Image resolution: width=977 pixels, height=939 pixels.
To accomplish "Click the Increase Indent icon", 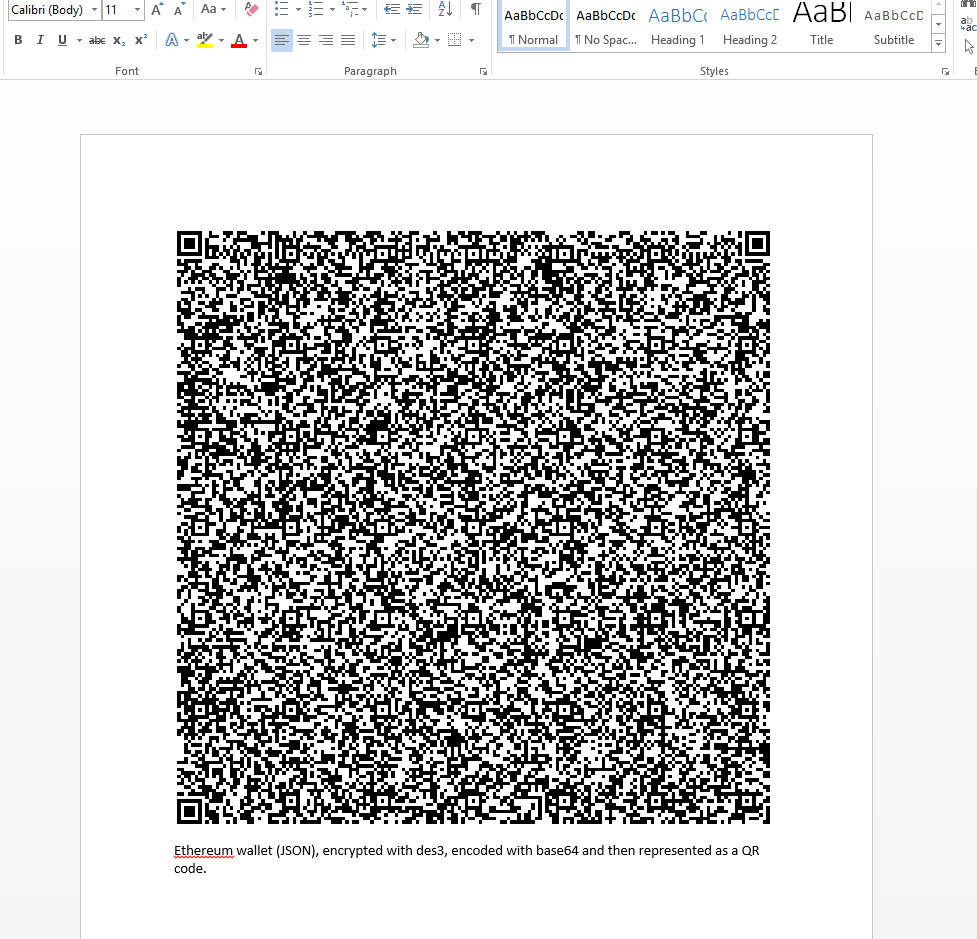I will tap(414, 9).
